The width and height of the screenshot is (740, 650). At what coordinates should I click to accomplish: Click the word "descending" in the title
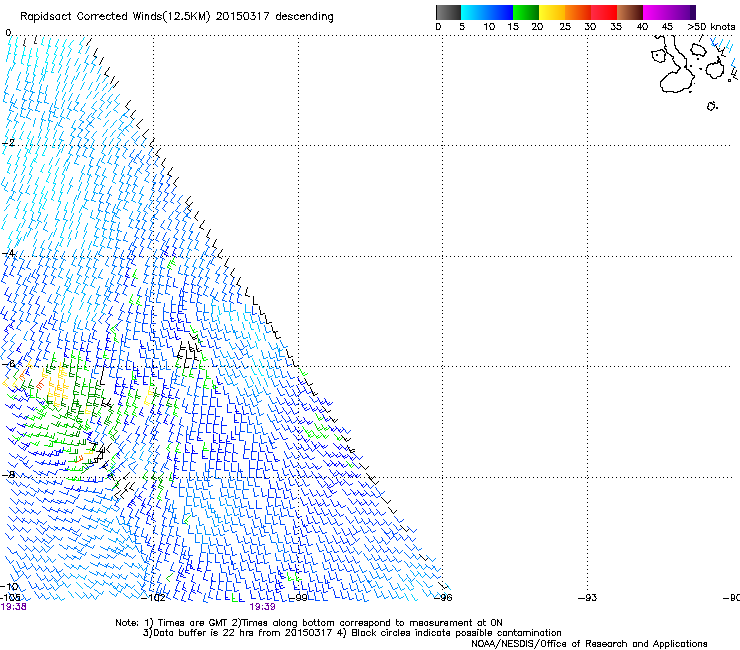pos(304,17)
